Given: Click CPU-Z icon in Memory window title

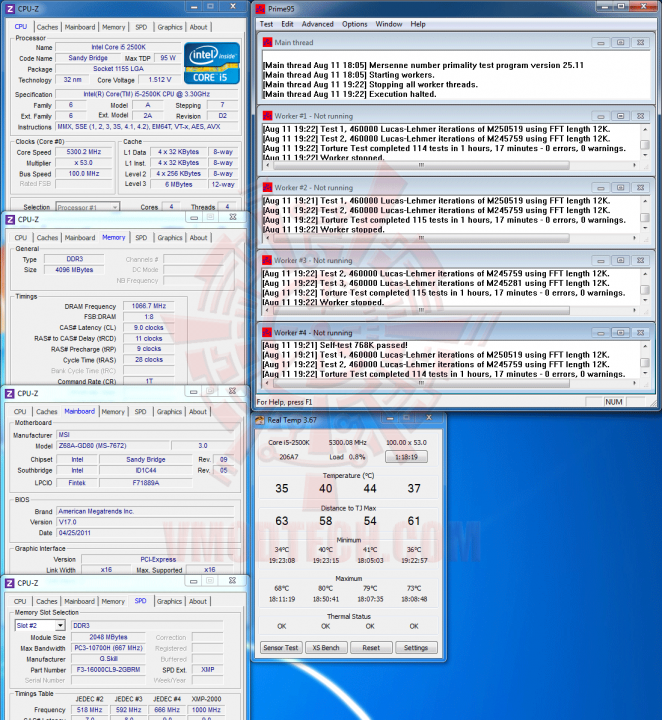Looking at the screenshot, I should pos(10,219).
